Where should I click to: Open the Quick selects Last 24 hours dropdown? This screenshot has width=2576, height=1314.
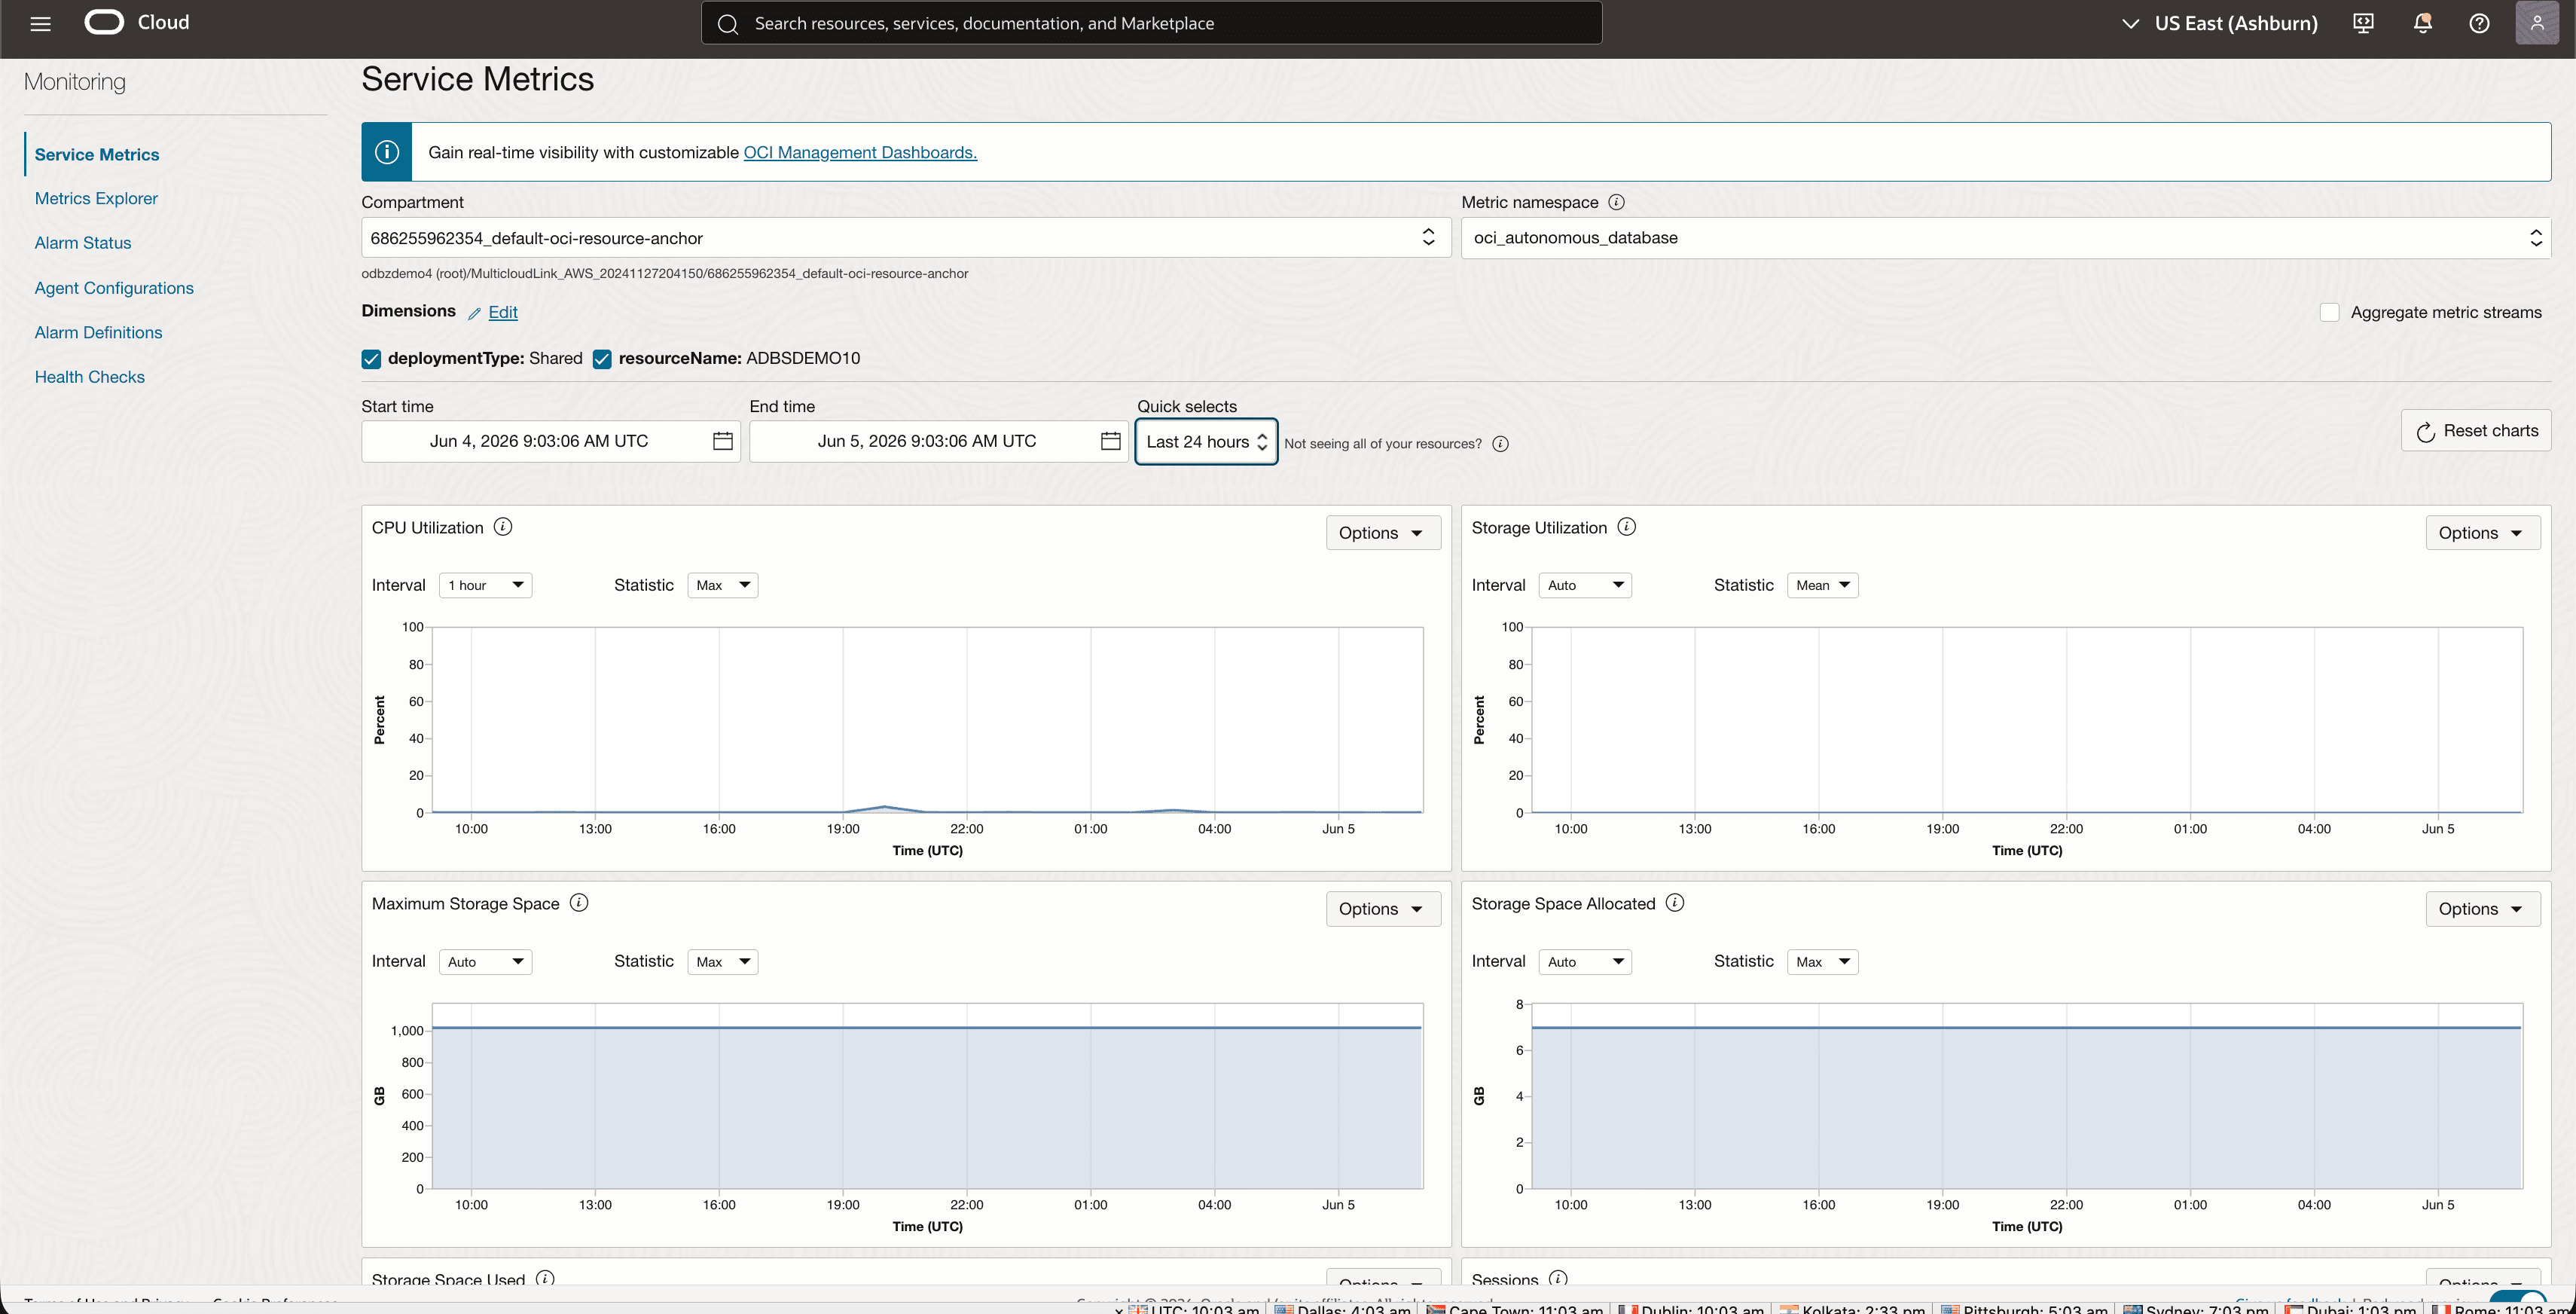1206,442
